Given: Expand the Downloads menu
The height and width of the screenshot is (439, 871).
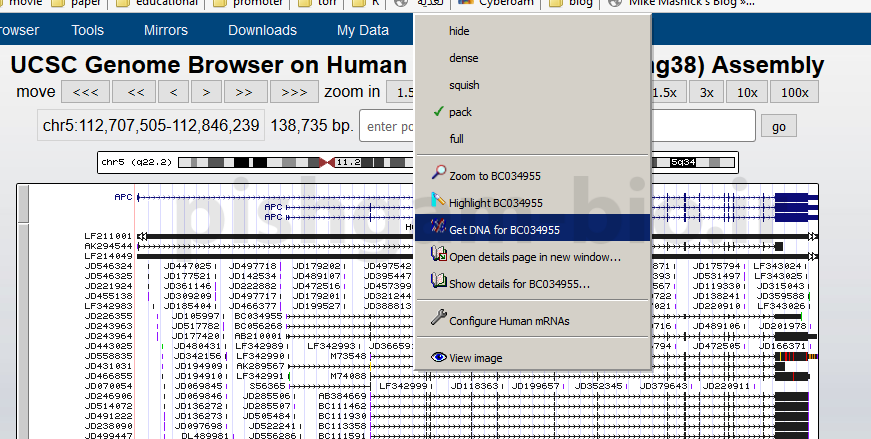Looking at the screenshot, I should coord(262,31).
